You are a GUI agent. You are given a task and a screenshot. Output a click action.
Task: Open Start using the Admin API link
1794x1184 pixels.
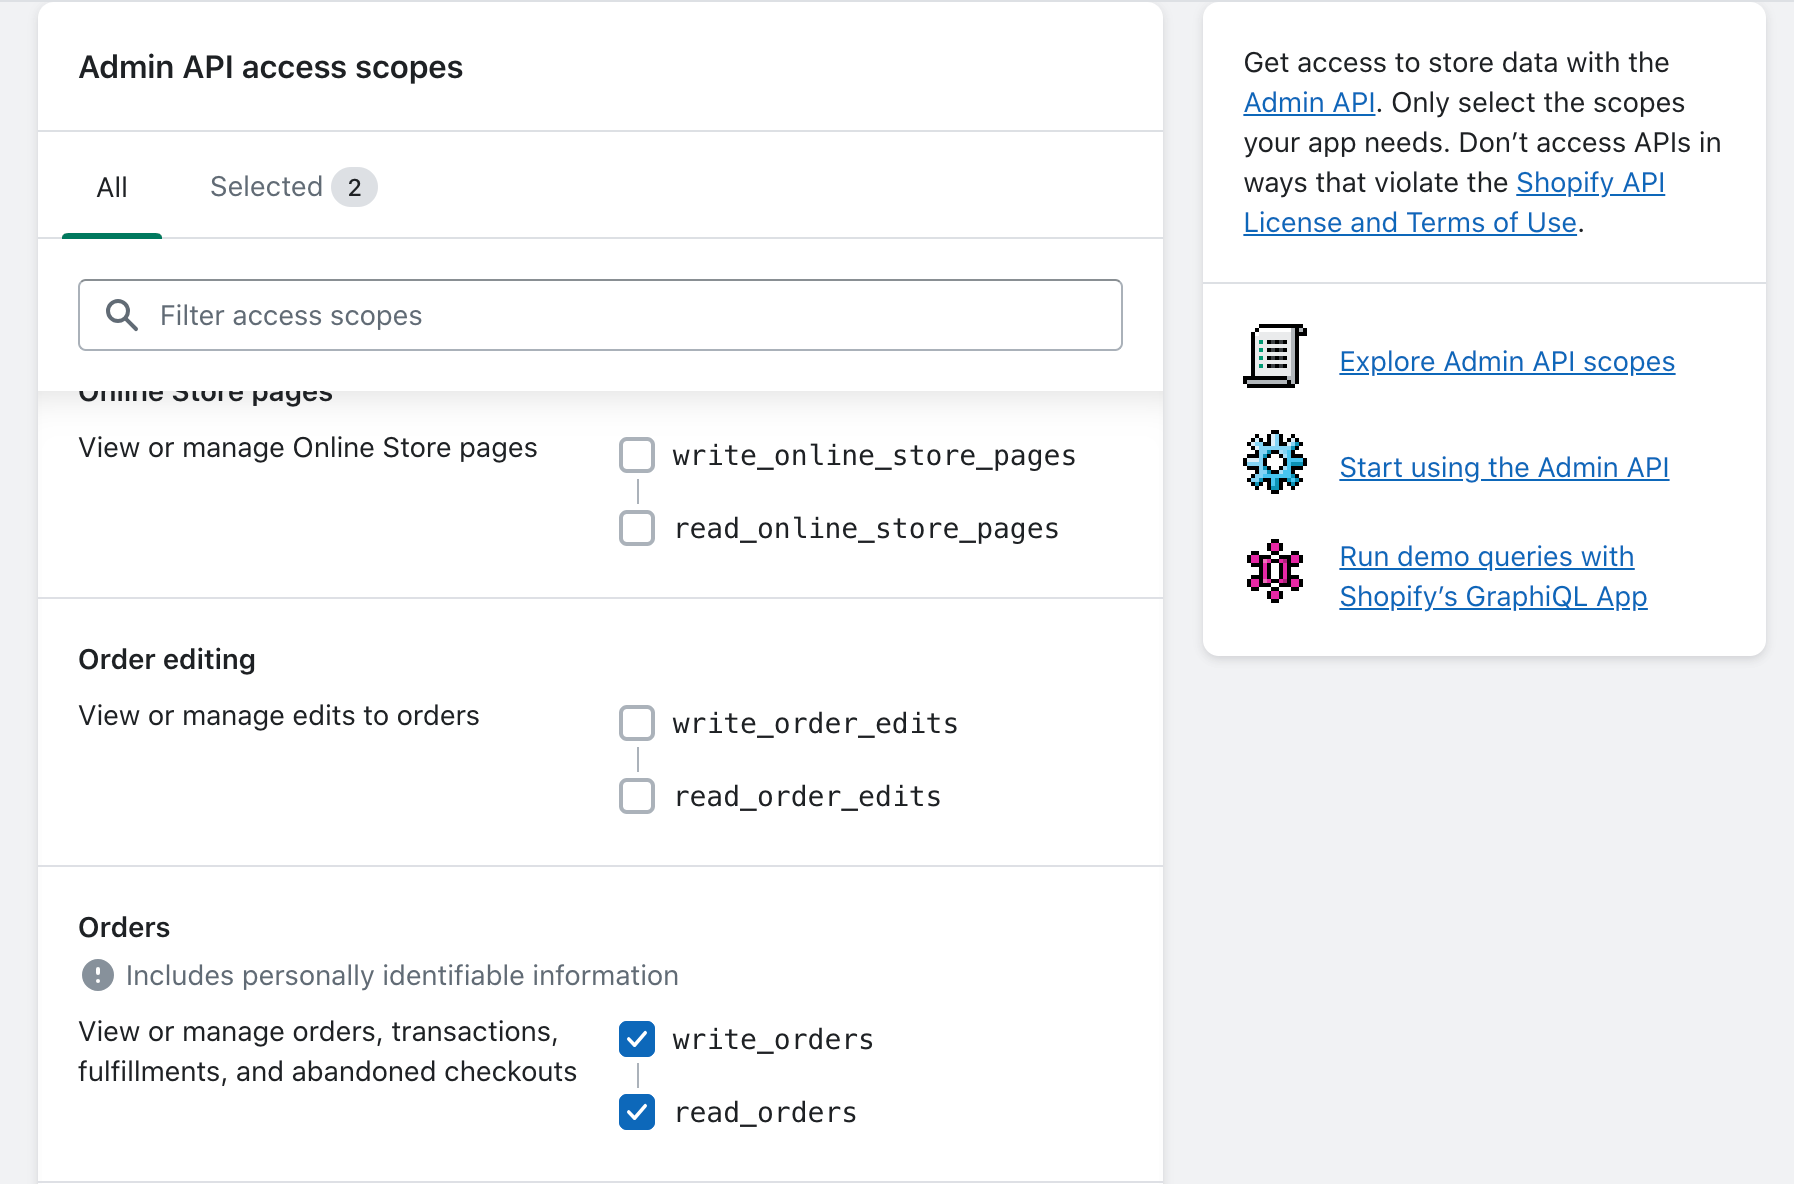click(x=1504, y=467)
